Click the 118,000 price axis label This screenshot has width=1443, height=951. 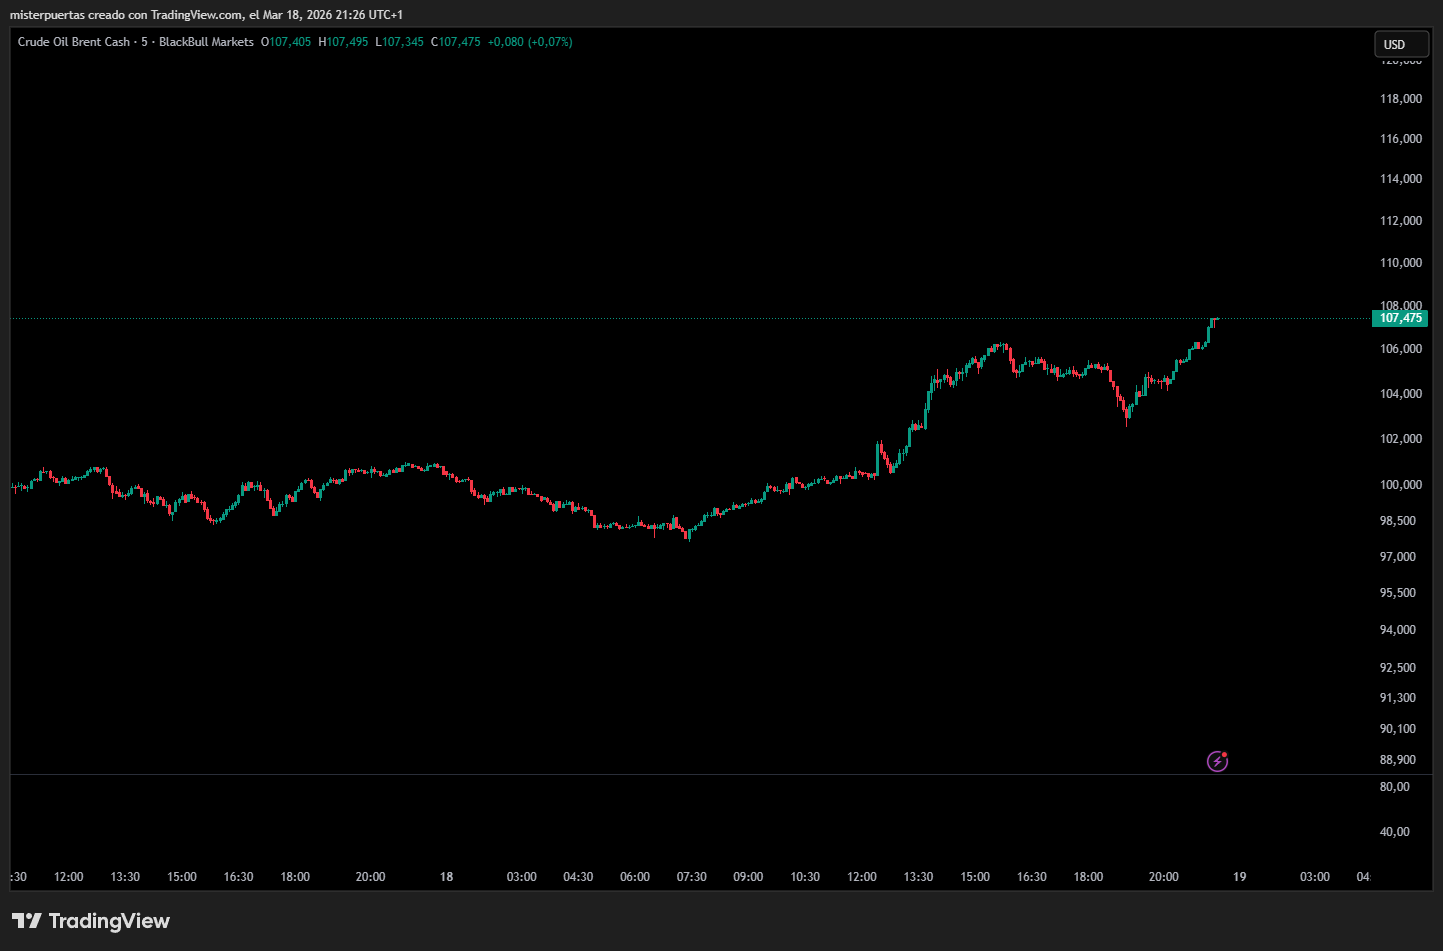1401,99
